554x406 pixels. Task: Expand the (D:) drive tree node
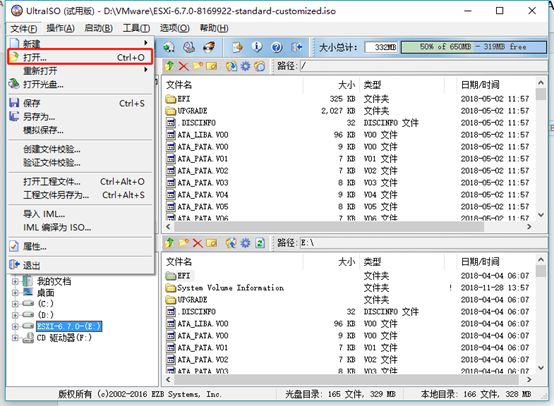coord(15,315)
